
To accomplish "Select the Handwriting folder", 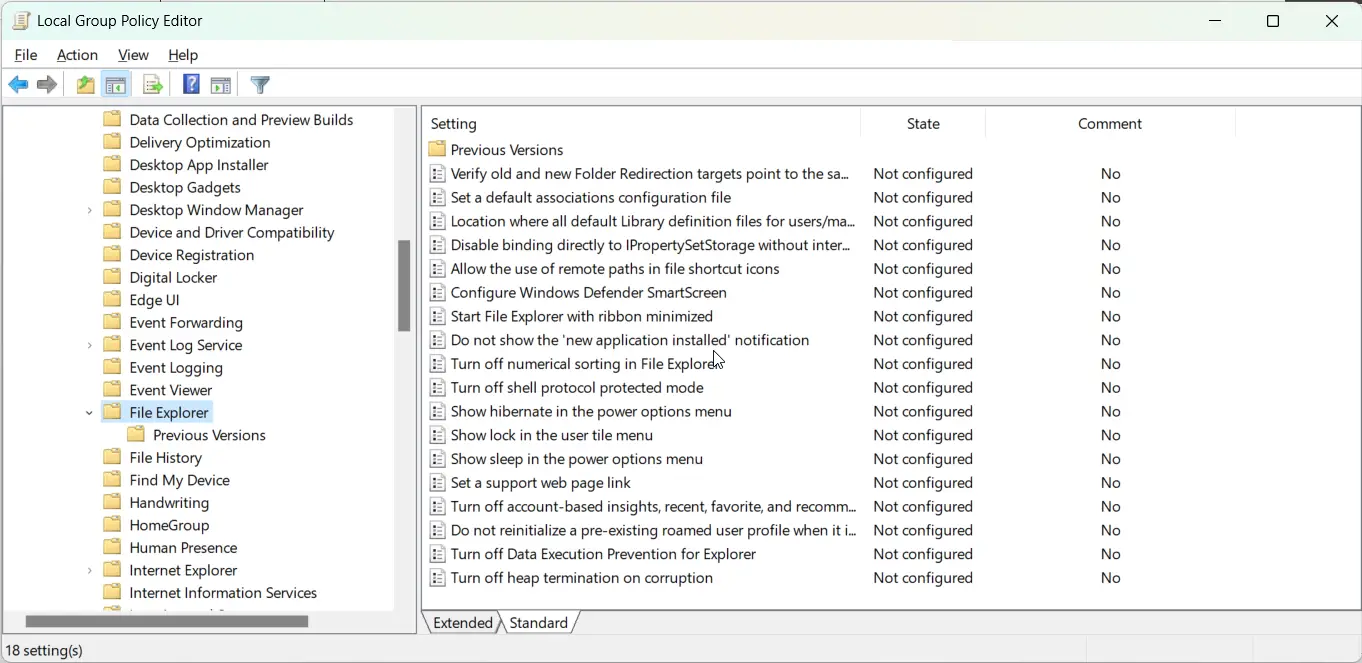I will click(x=169, y=502).
